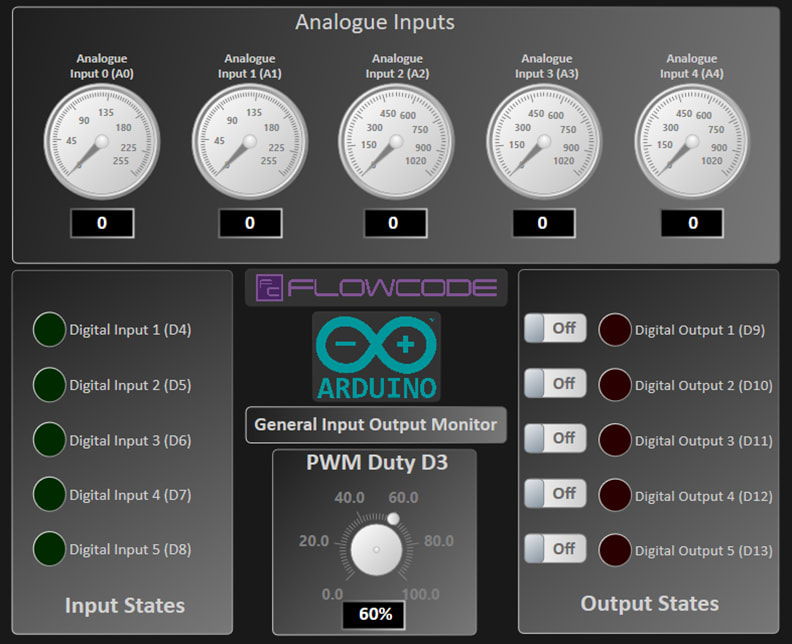Click the A4 numeric value box
This screenshot has height=644, width=792.
tap(692, 223)
